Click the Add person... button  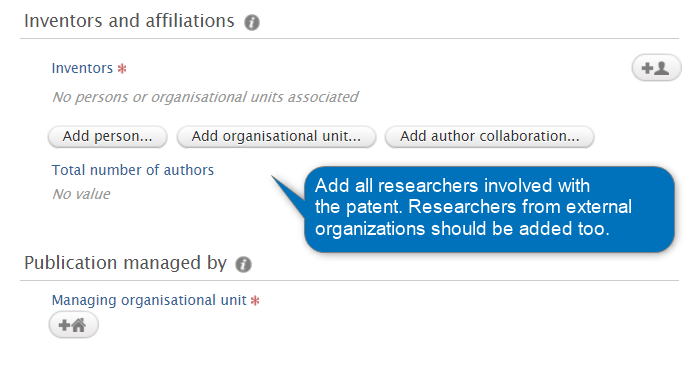click(x=108, y=136)
